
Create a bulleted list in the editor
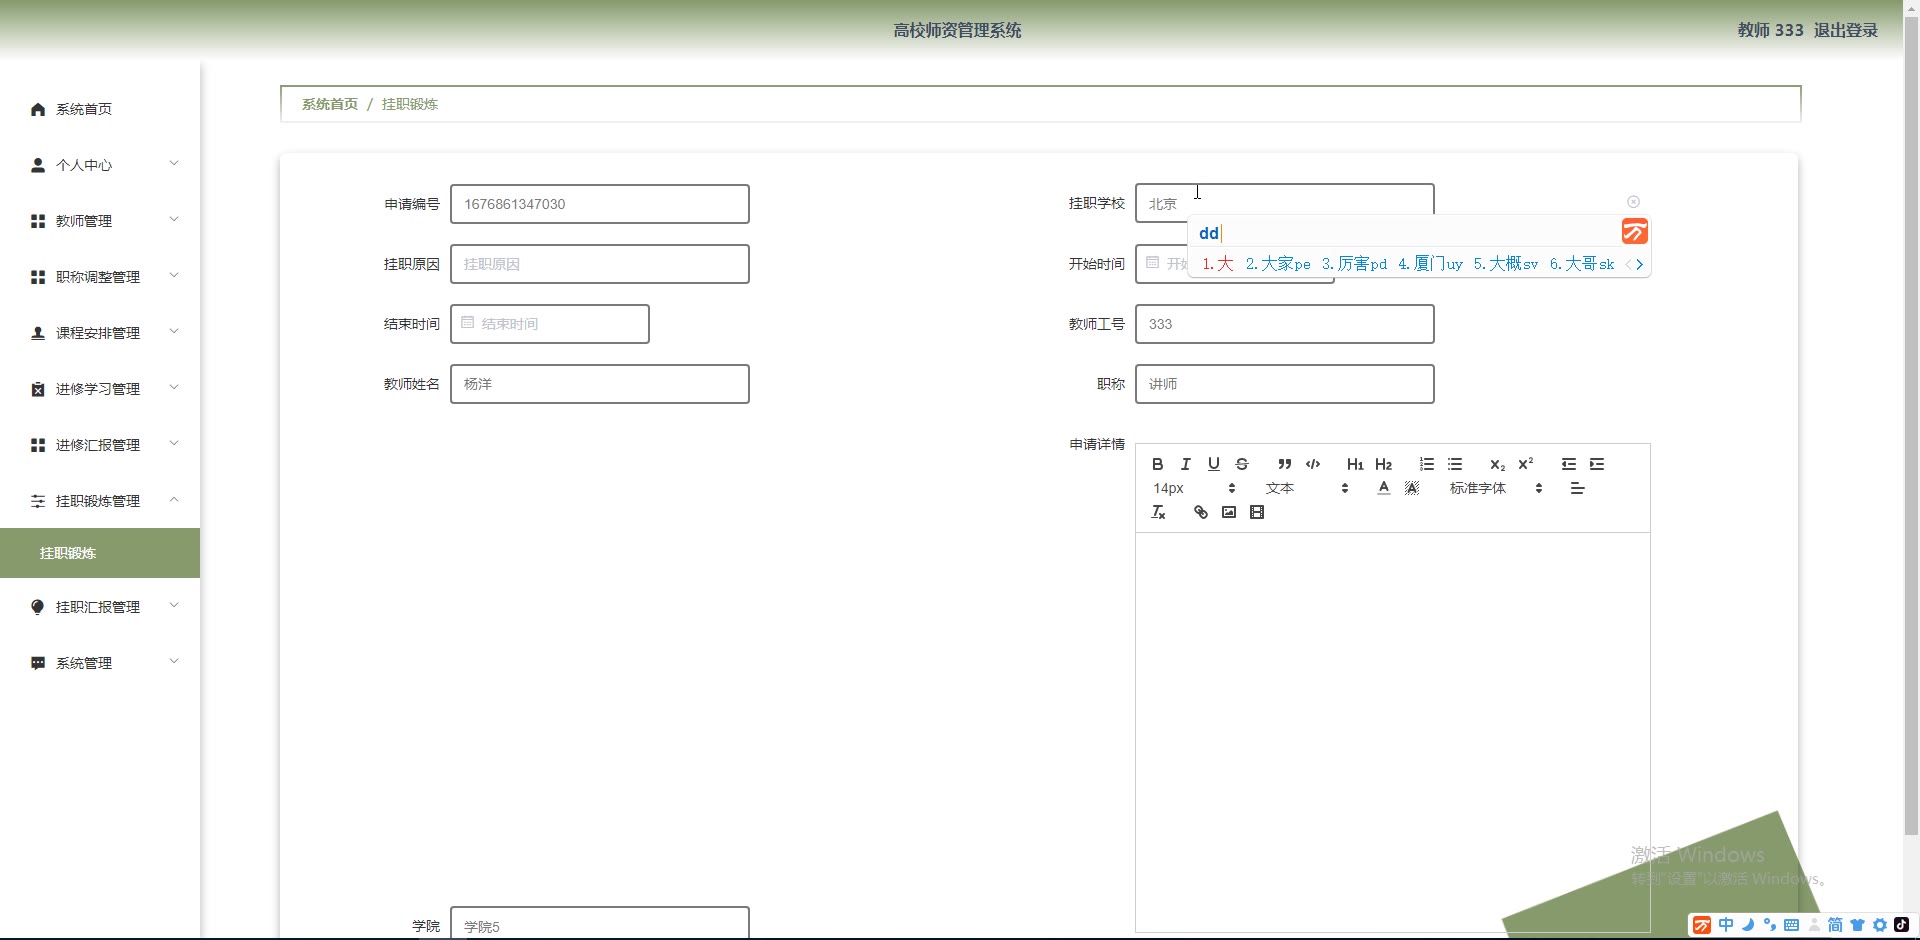point(1455,464)
